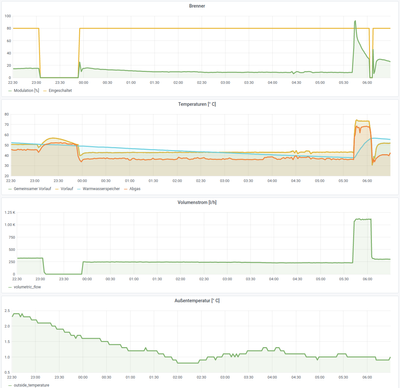Toggle the volumetric_flow legend entry

27,287
